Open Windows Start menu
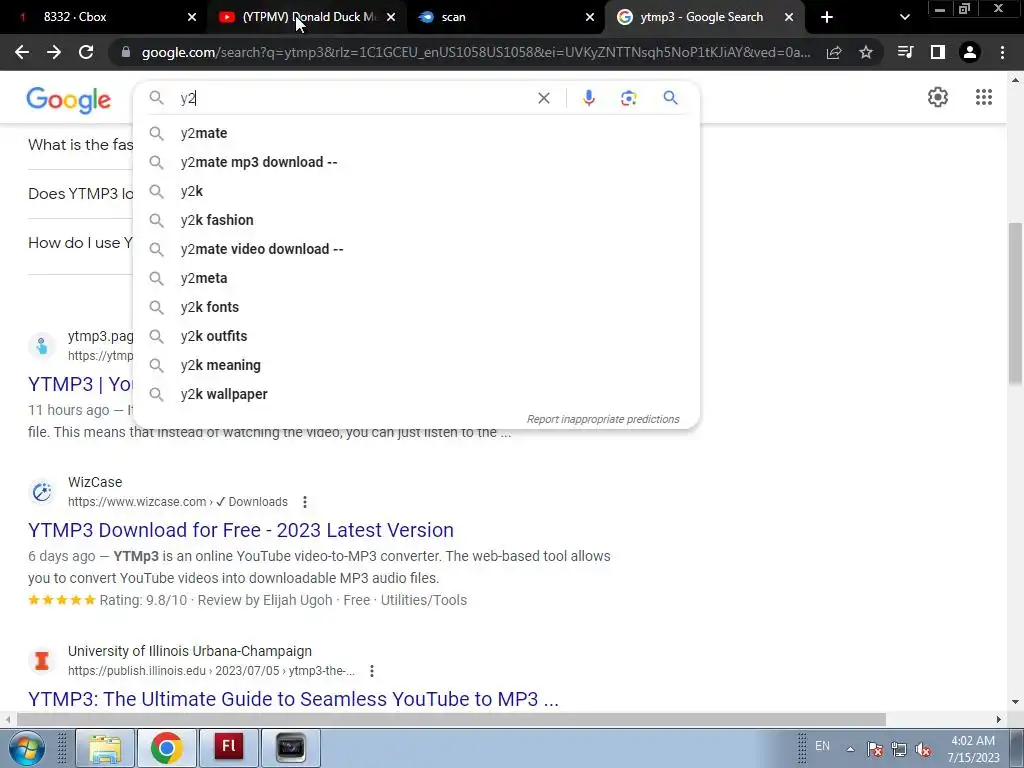The height and width of the screenshot is (768, 1024). [x=27, y=748]
